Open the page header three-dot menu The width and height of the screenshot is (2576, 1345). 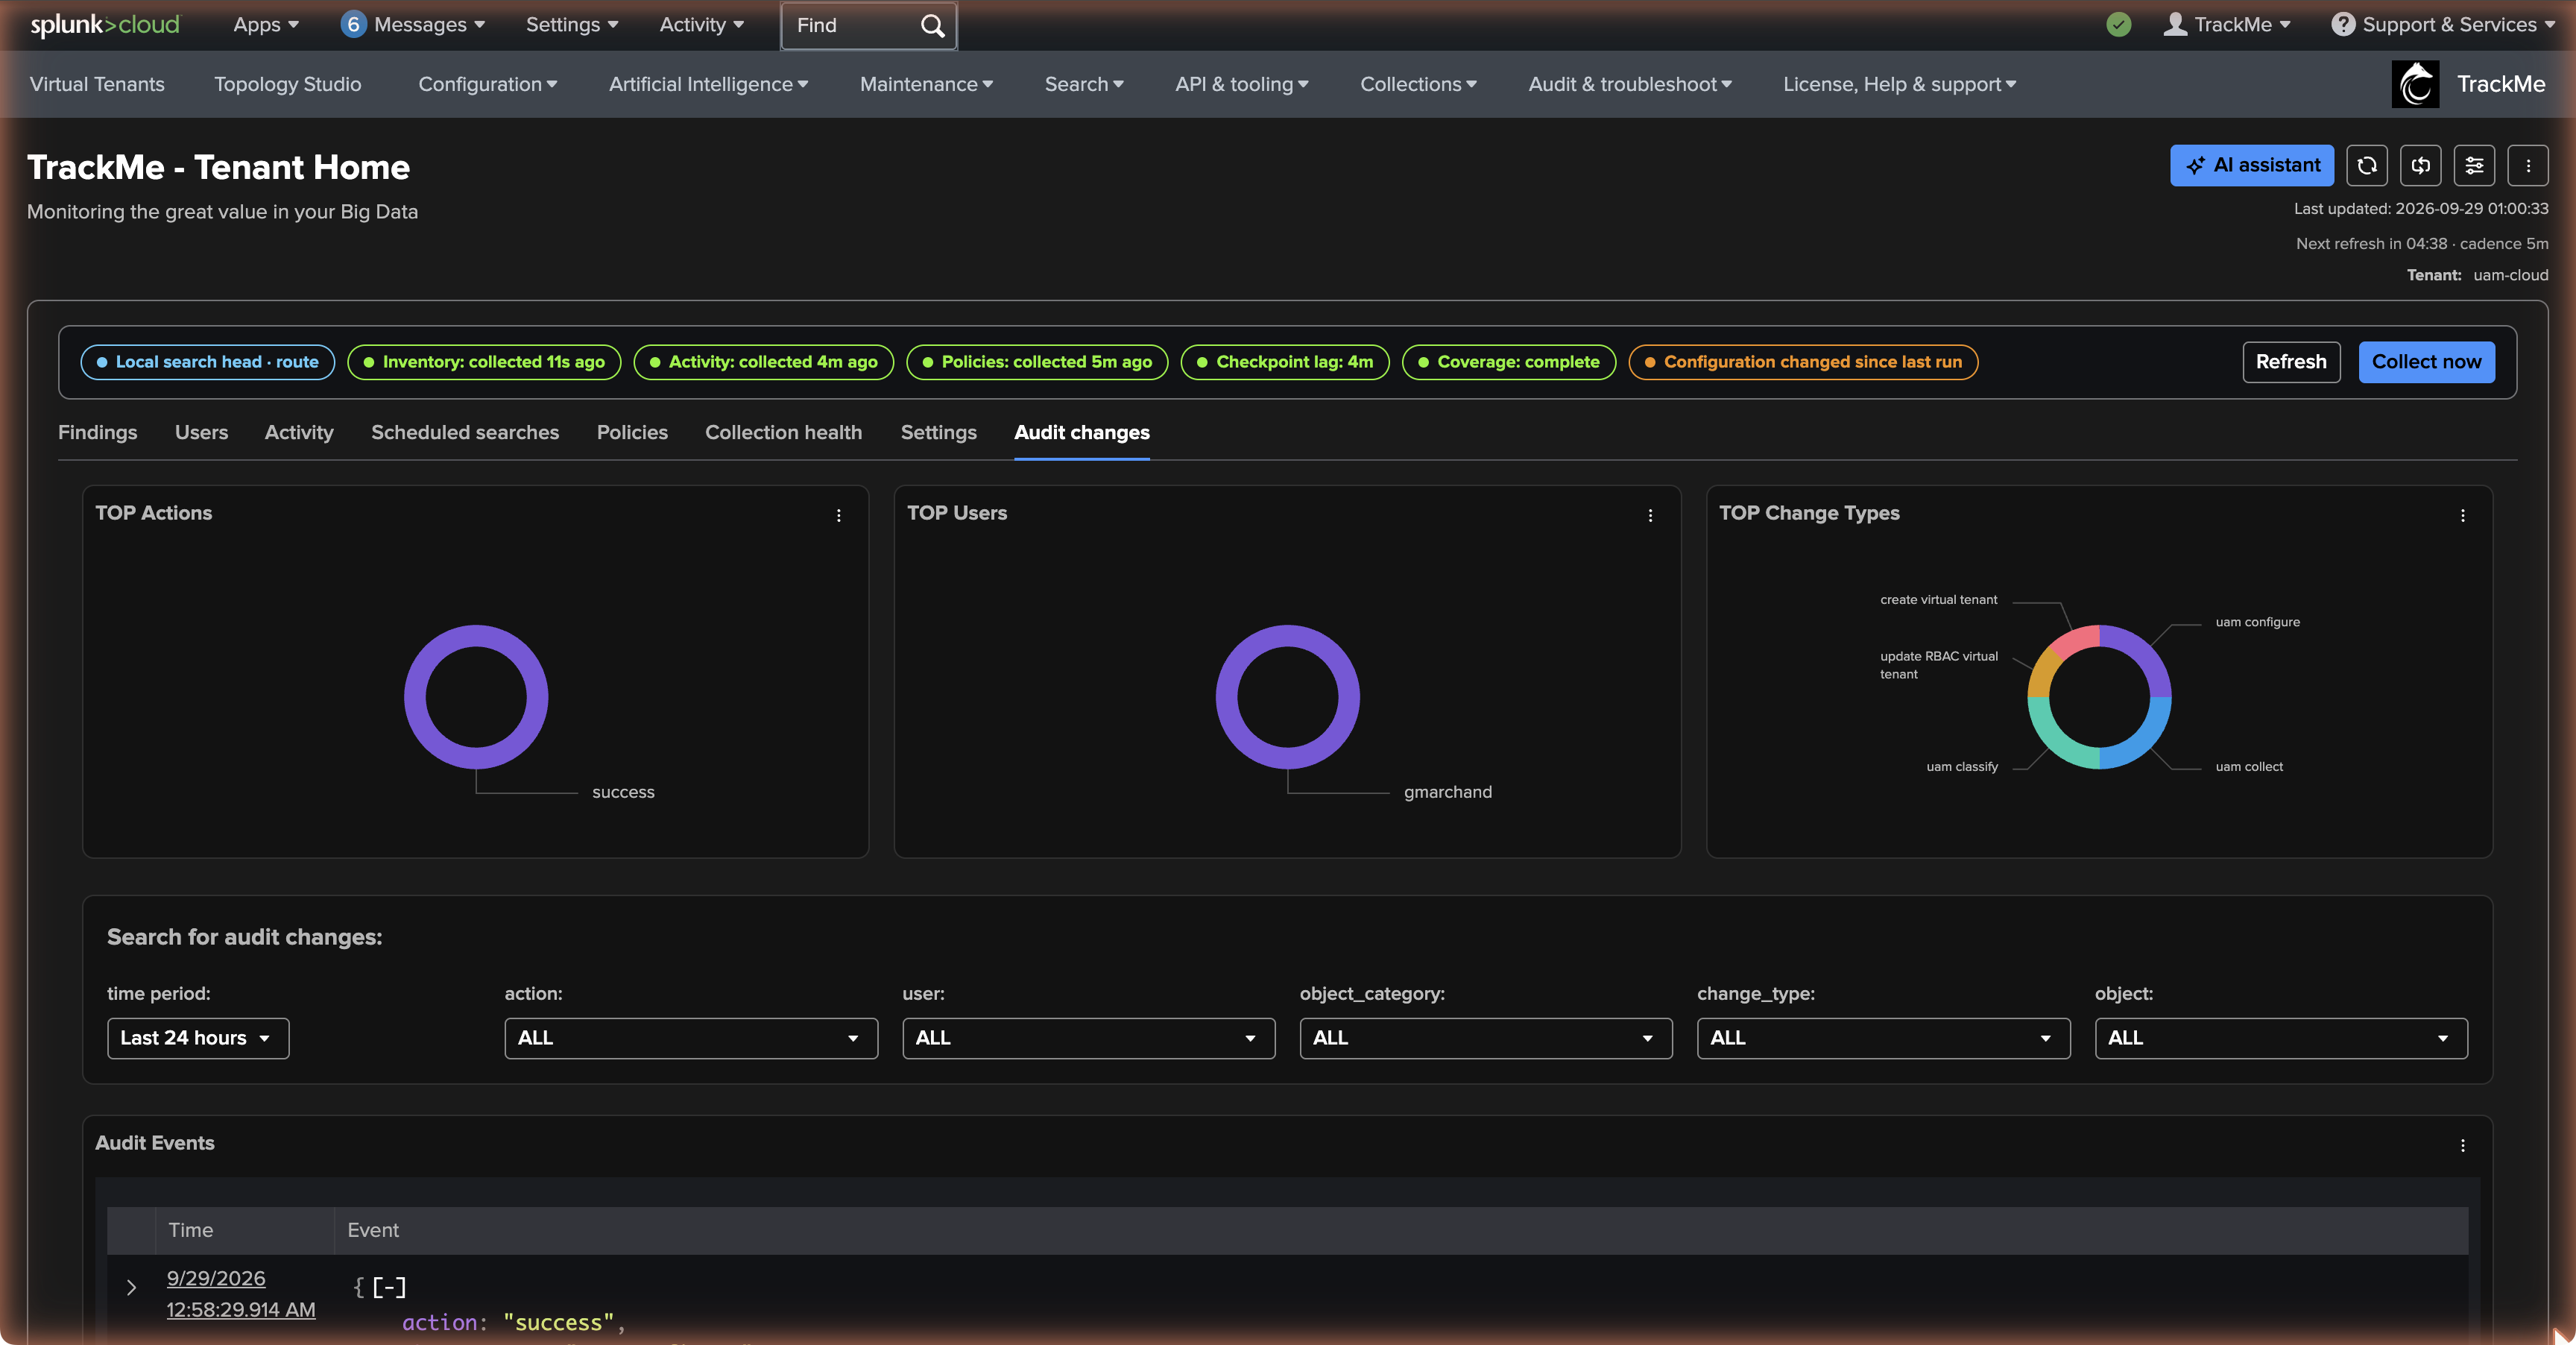[2528, 166]
